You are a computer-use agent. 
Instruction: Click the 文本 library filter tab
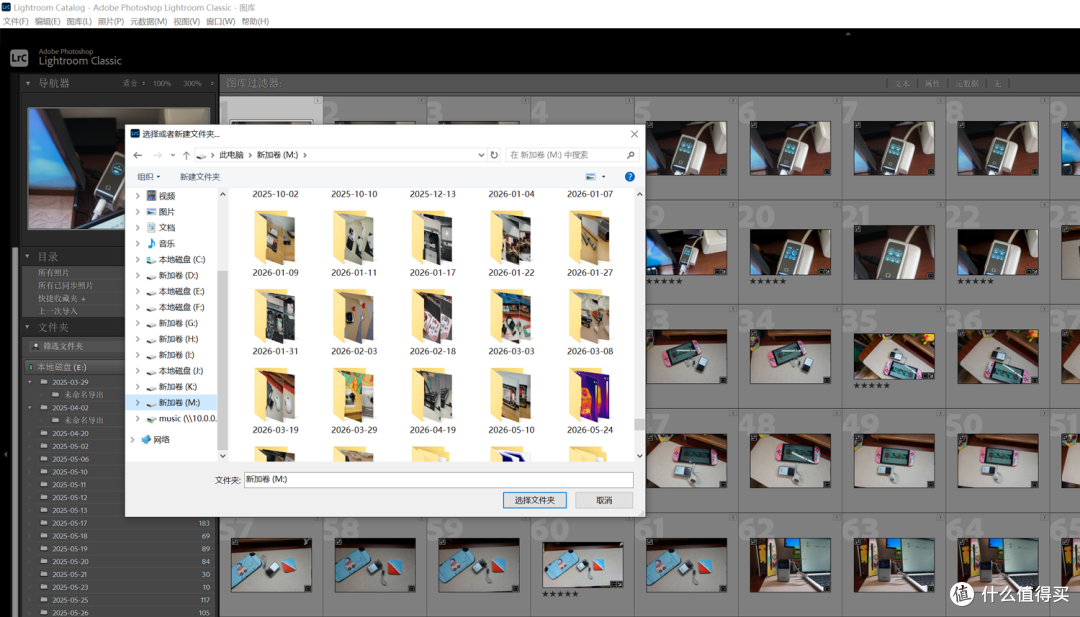coord(902,83)
